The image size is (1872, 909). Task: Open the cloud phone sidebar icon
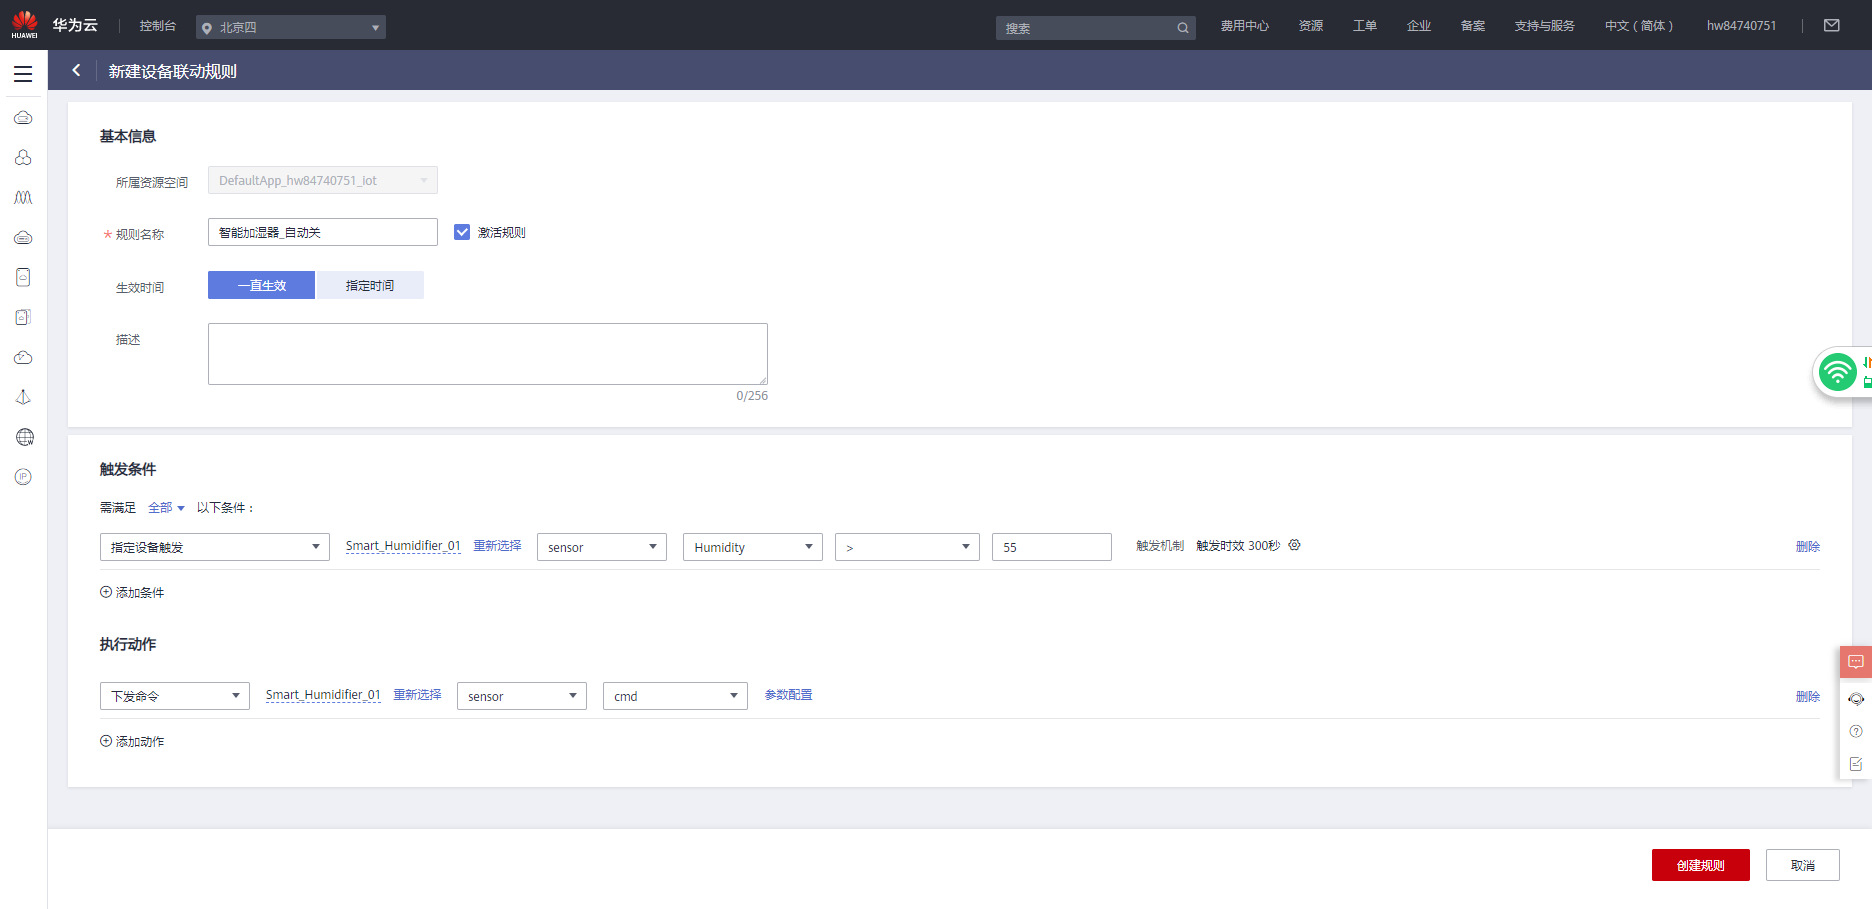pyautogui.click(x=23, y=277)
